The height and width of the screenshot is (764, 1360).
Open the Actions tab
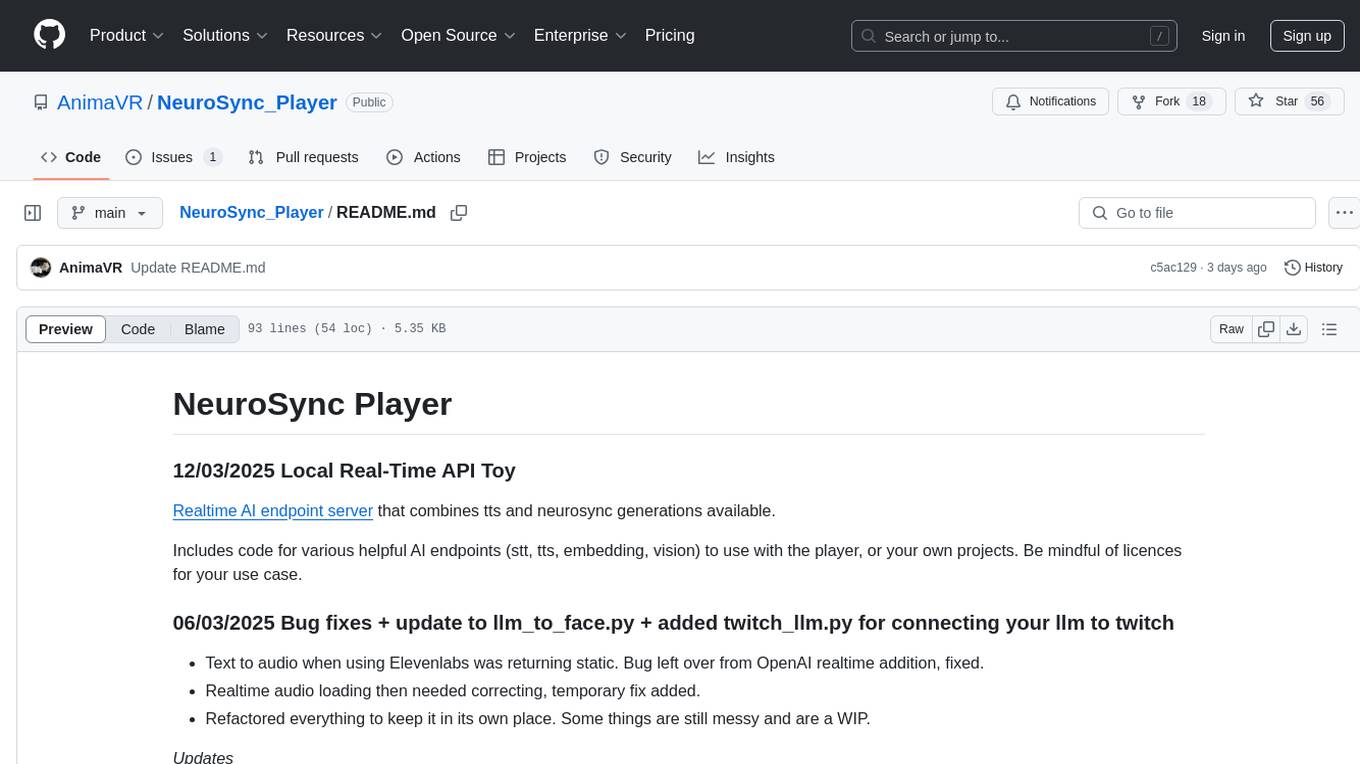click(x=423, y=157)
